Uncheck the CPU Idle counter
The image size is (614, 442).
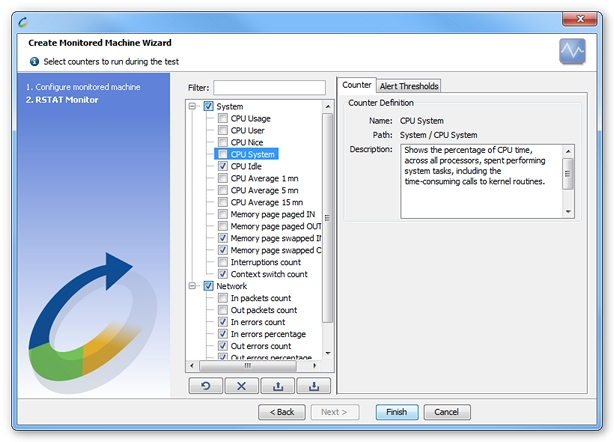pos(223,166)
